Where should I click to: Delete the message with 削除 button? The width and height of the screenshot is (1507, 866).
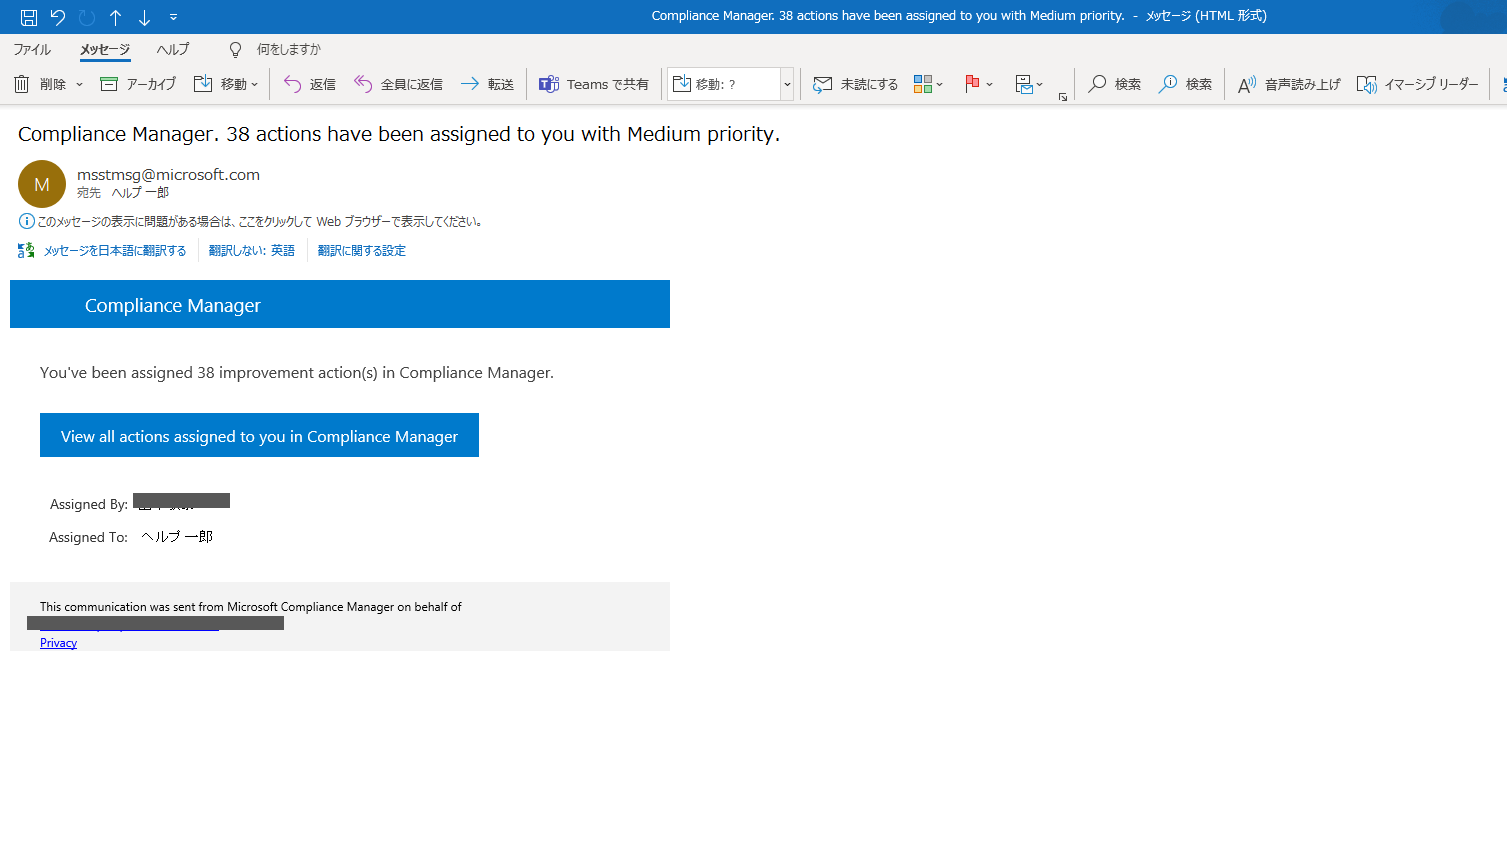click(x=40, y=84)
